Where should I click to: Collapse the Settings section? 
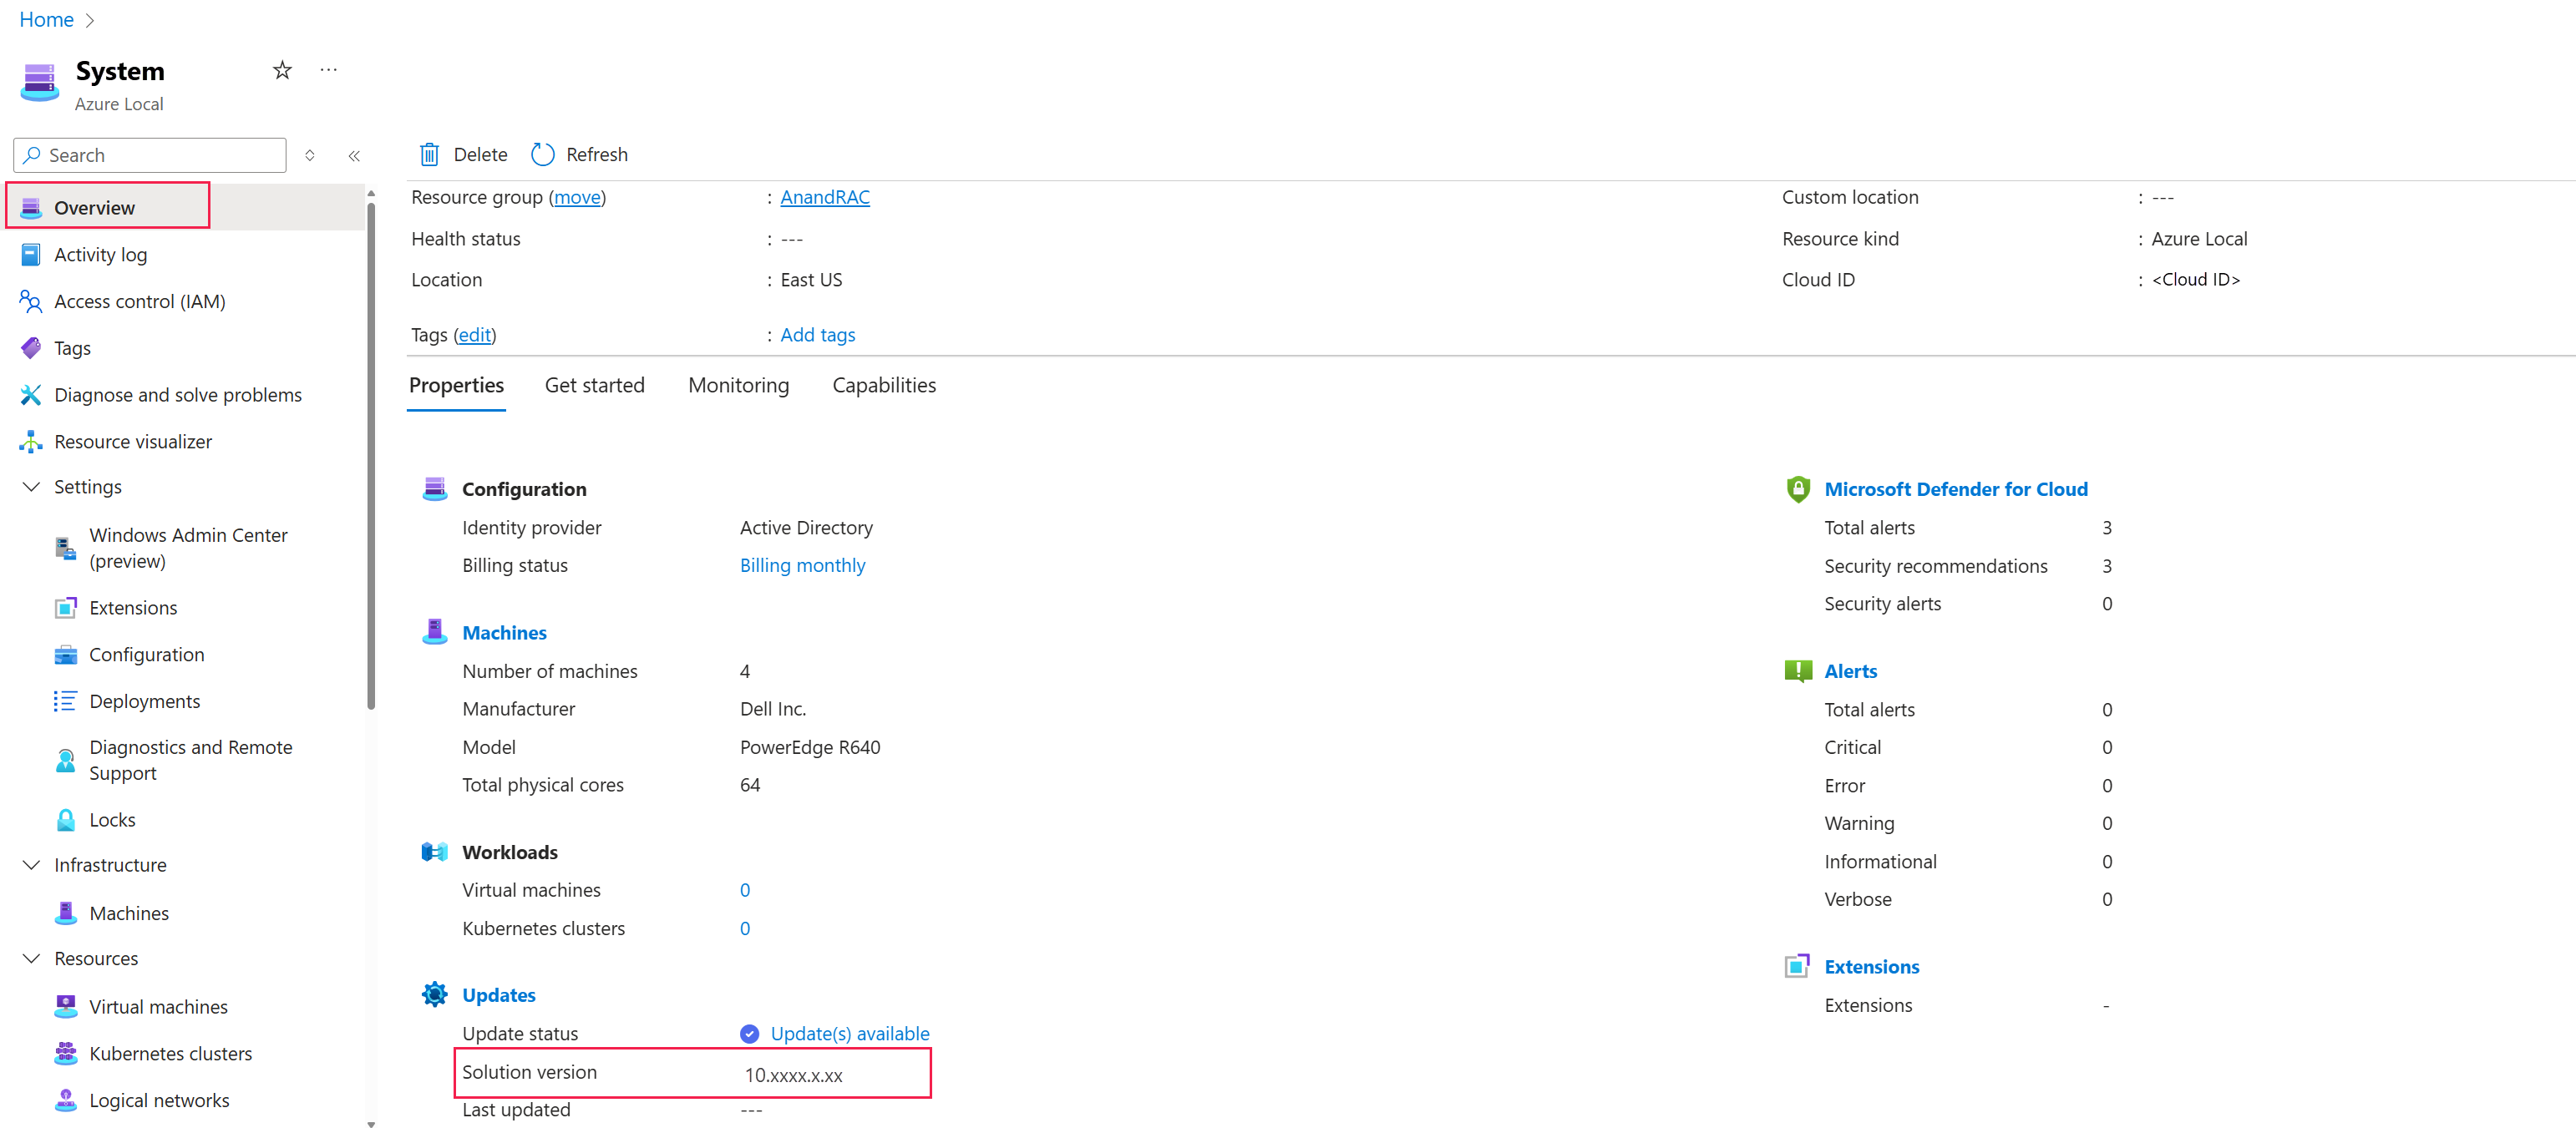(x=32, y=487)
